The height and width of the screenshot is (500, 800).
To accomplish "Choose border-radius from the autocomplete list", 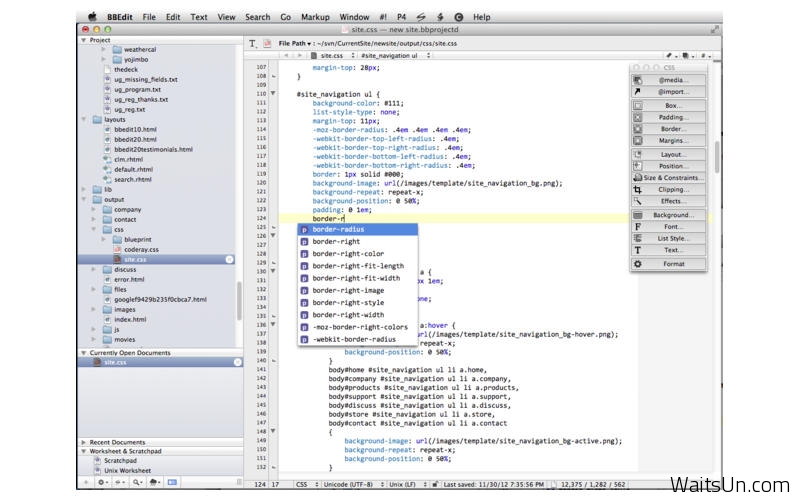I will coord(358,230).
